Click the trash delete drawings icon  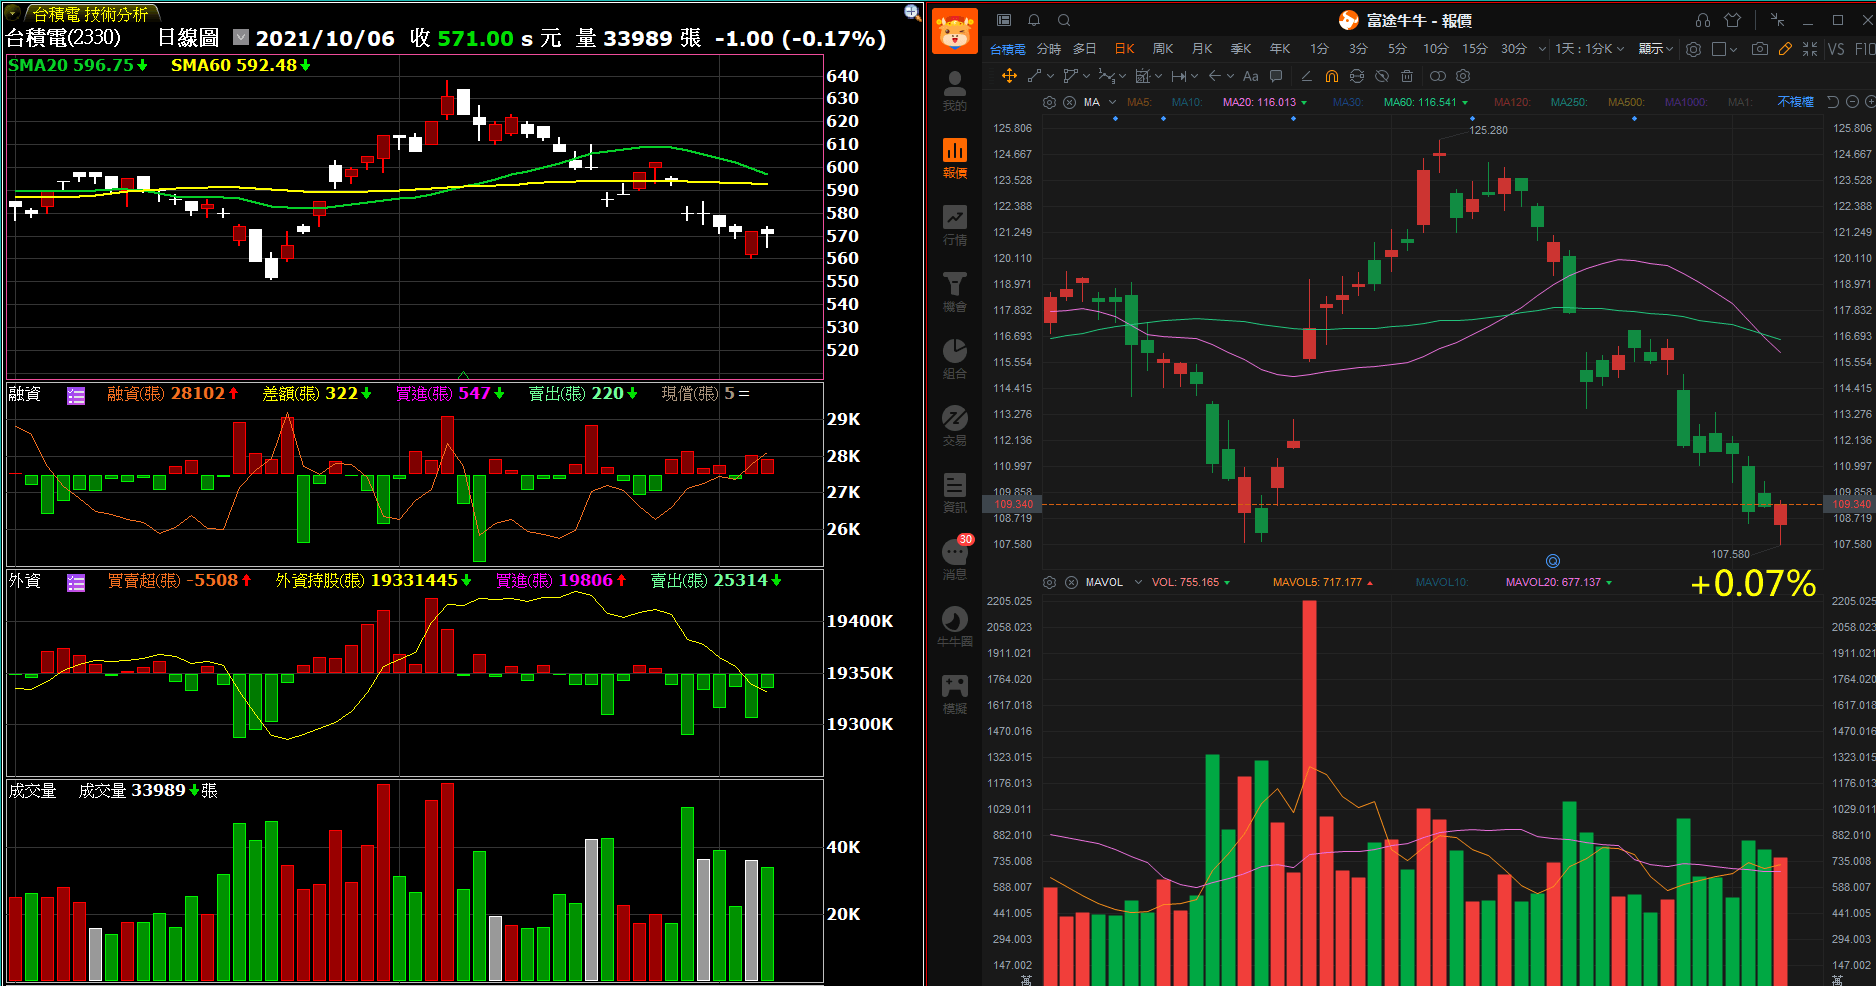[x=1407, y=76]
